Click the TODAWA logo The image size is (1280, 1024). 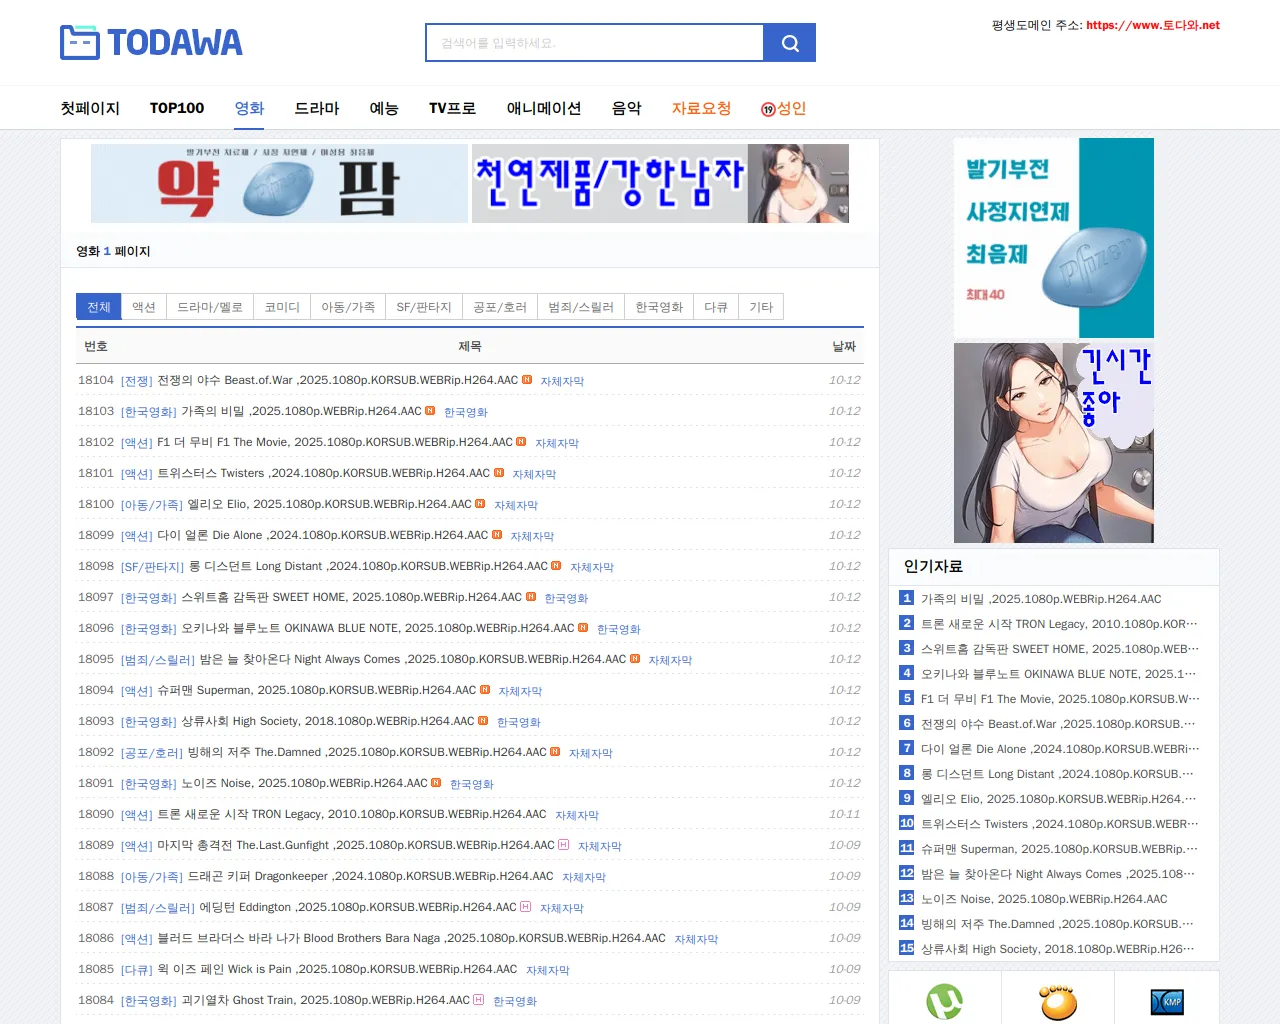click(x=151, y=42)
